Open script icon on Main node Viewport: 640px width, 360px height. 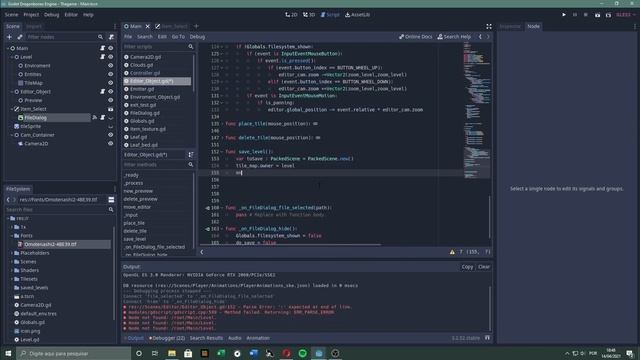(x=102, y=48)
